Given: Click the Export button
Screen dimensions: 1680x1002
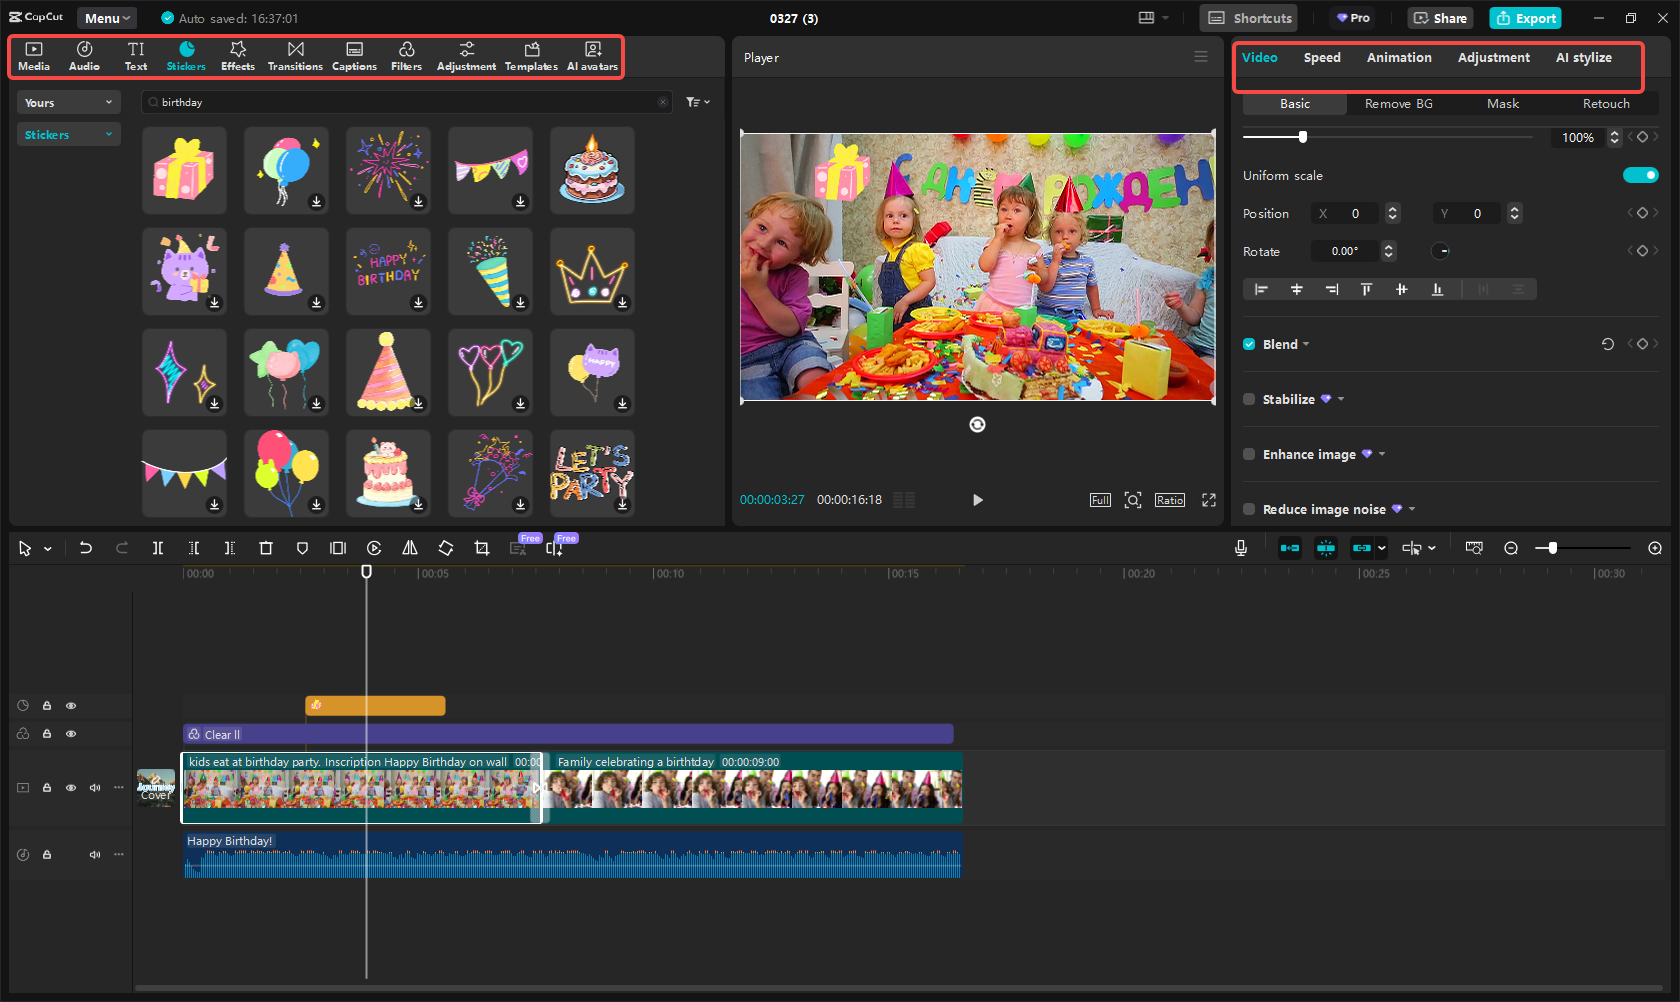Looking at the screenshot, I should (1525, 18).
